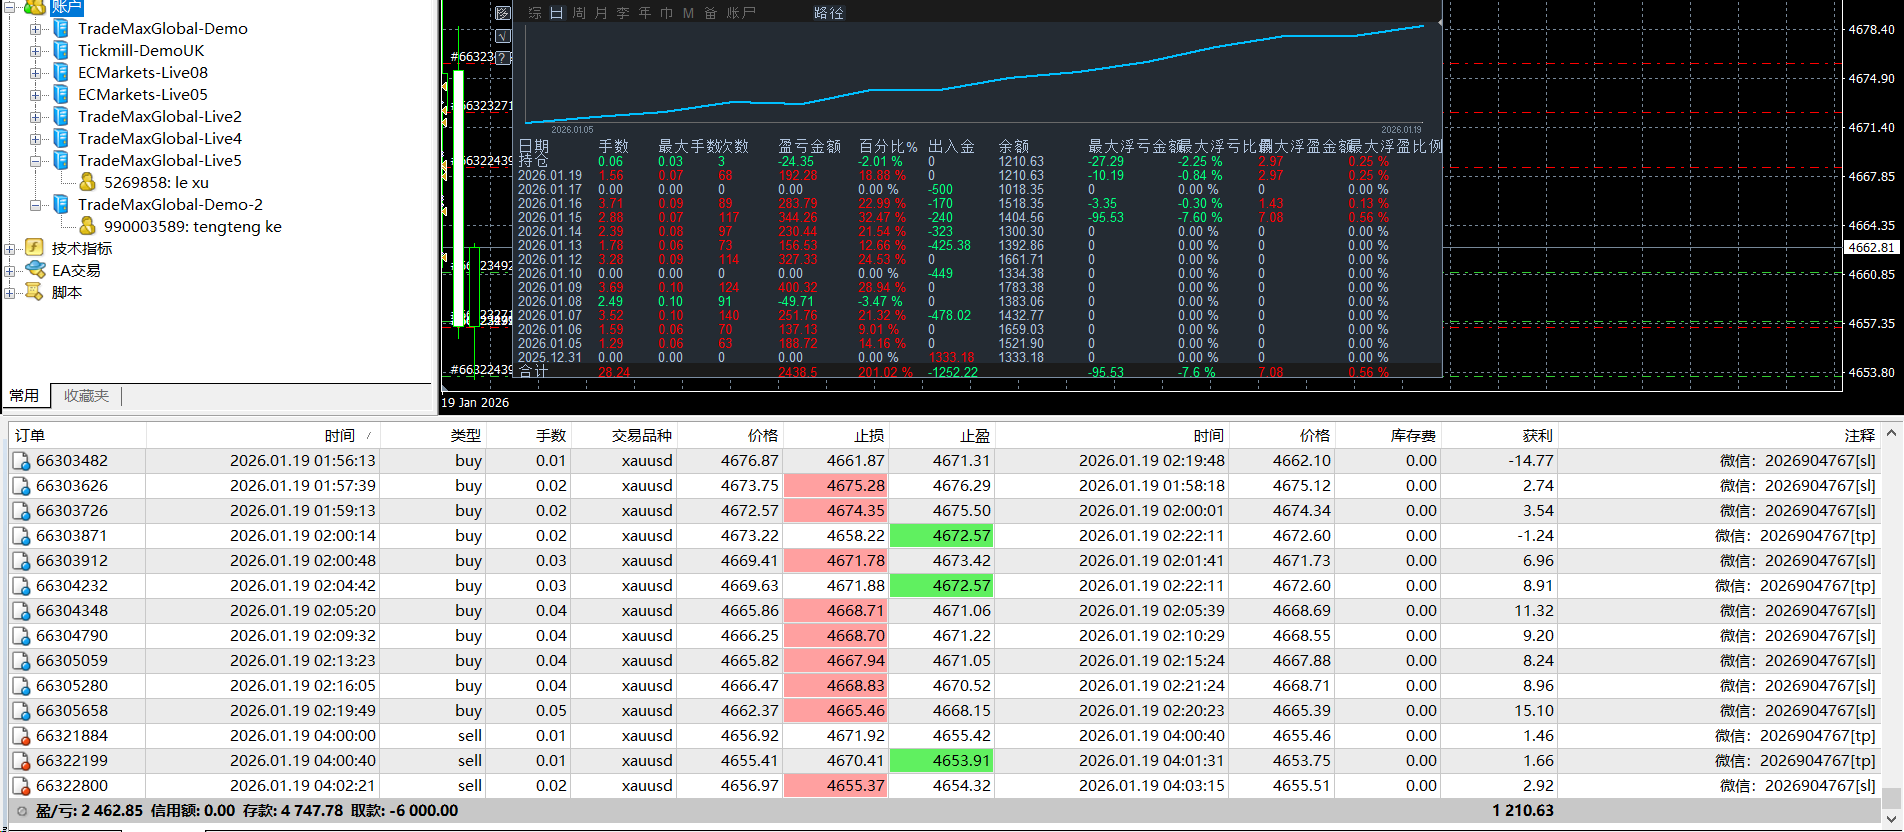Expand the ECMarkets-Live08 tree node

(x=35, y=73)
